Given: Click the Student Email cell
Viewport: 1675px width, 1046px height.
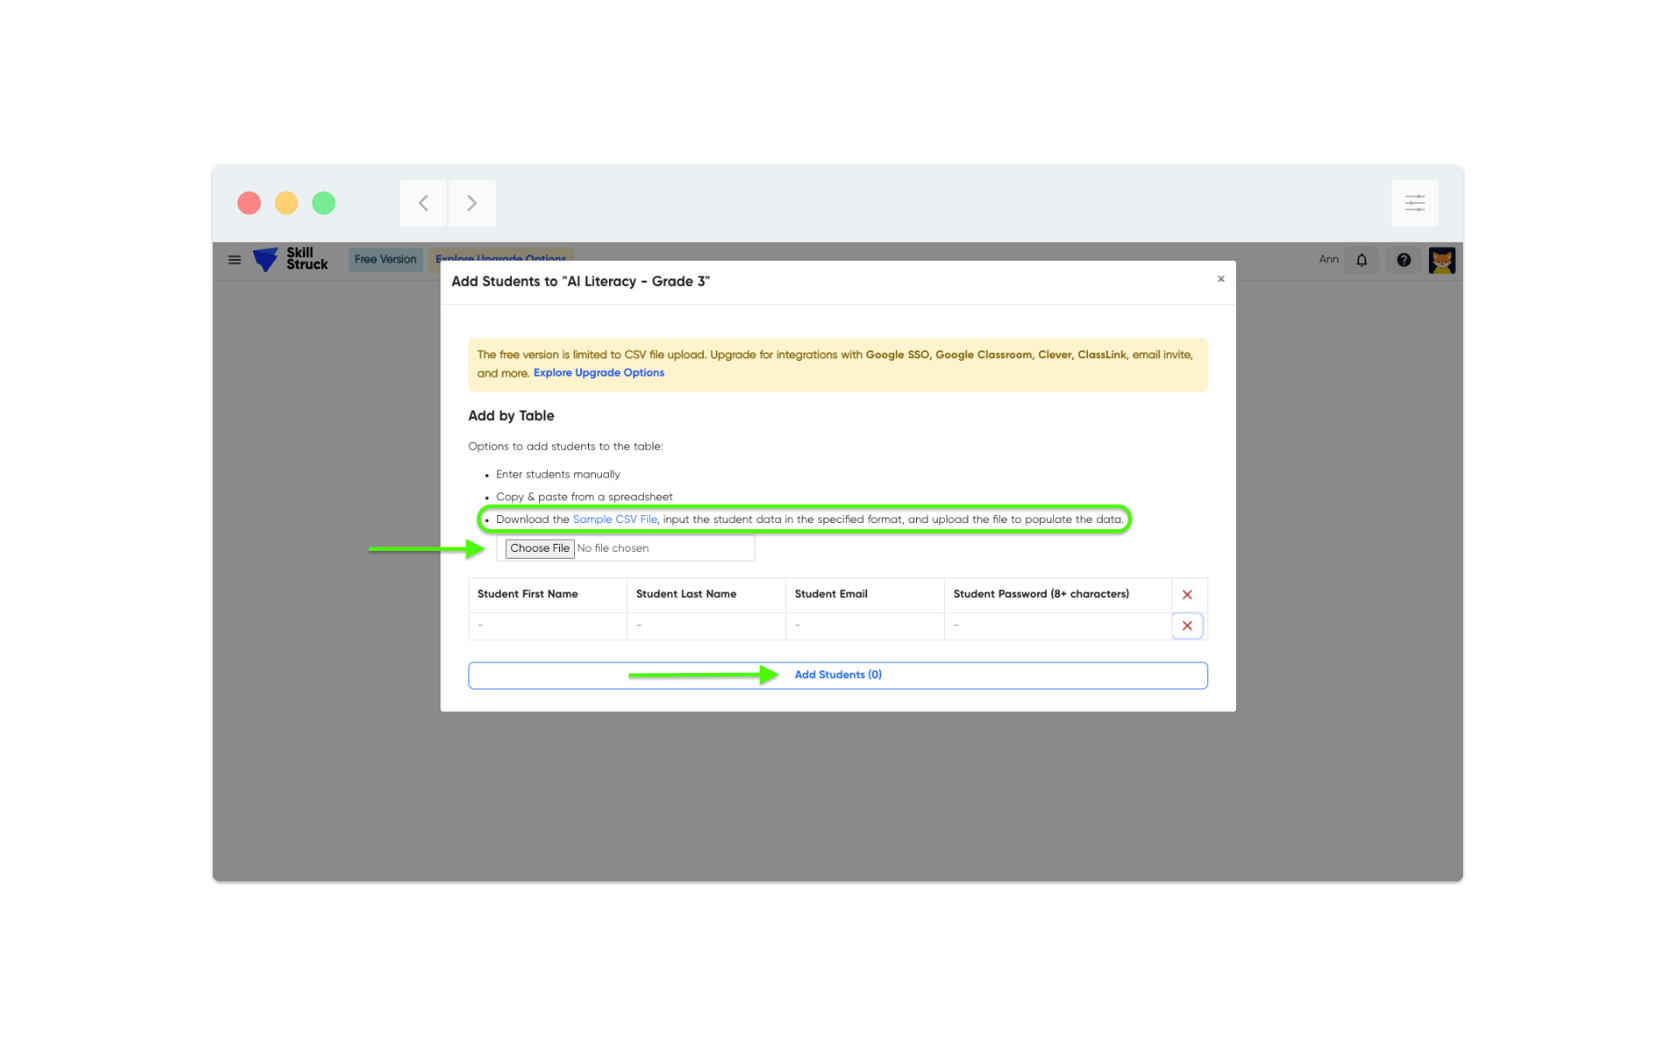Looking at the screenshot, I should [x=865, y=626].
